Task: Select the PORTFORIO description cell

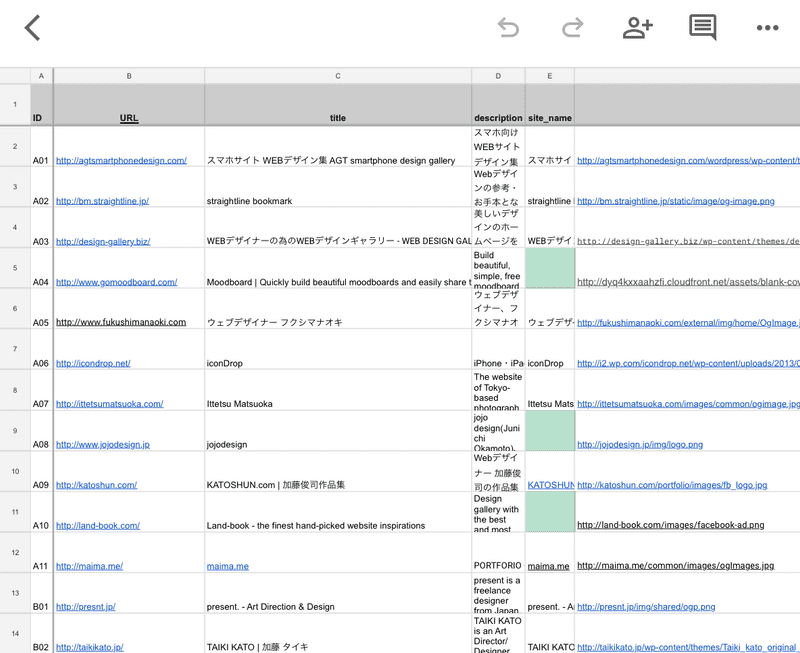Action: [x=498, y=552]
